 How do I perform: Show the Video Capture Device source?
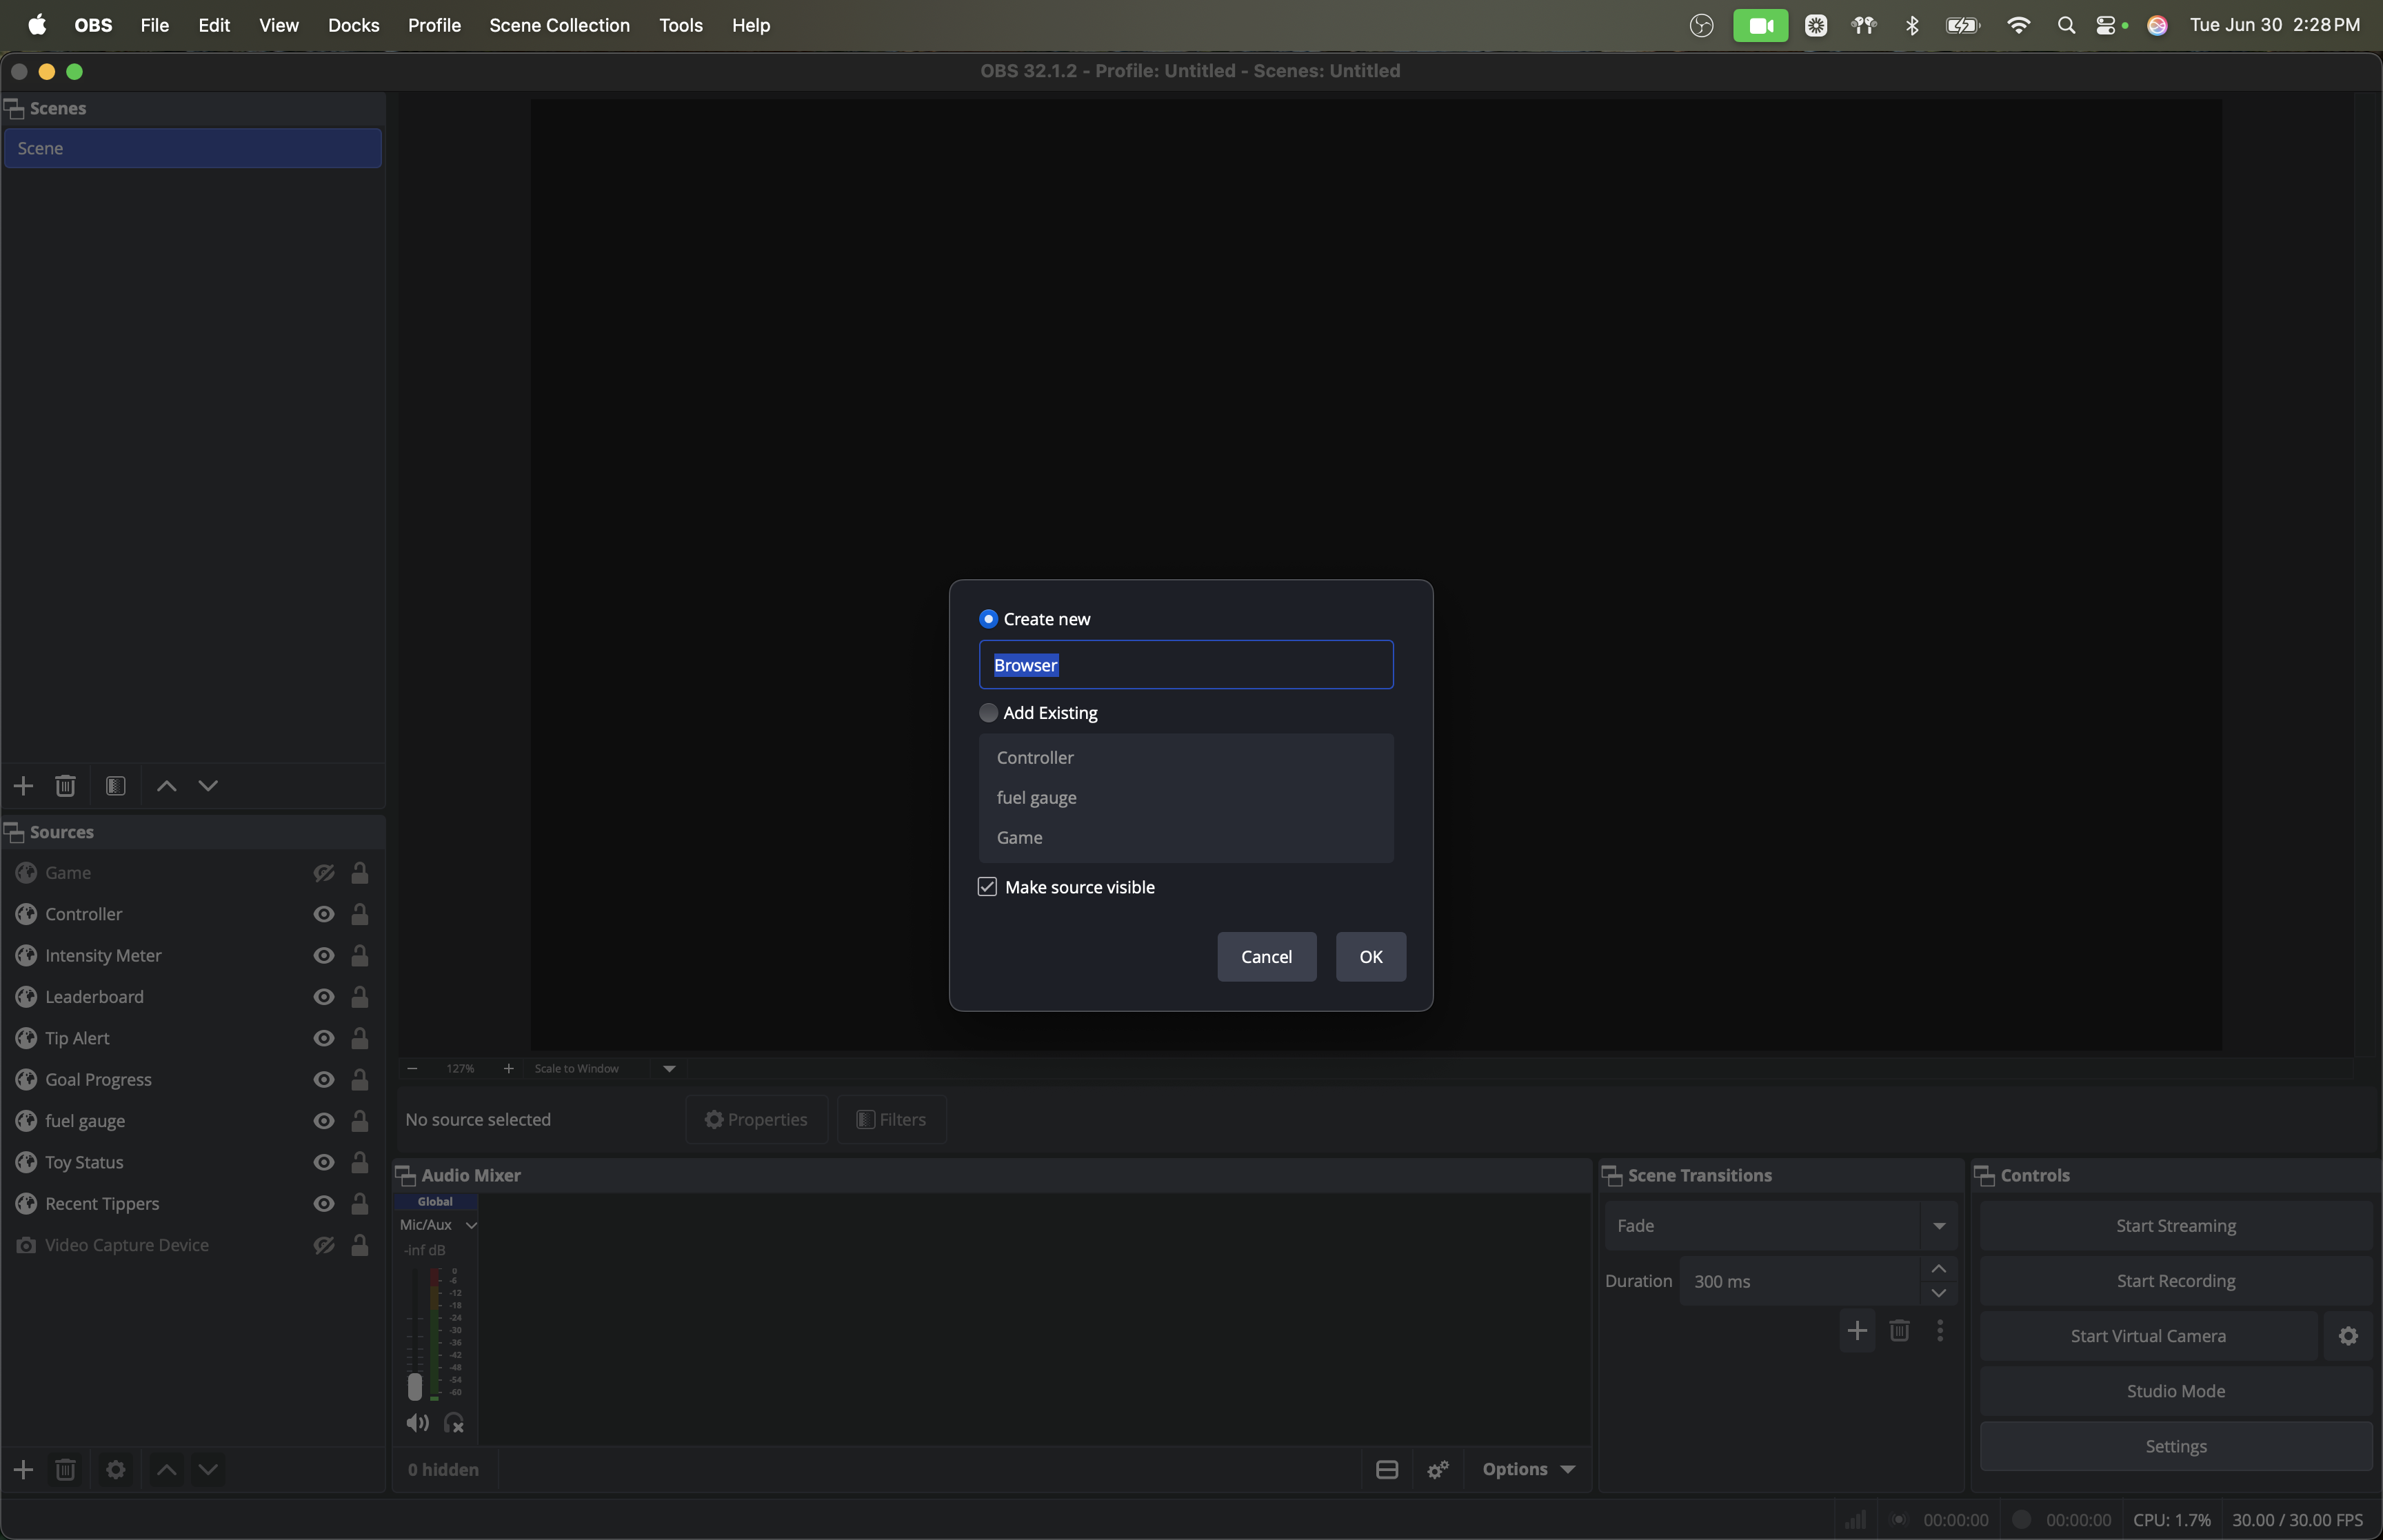click(324, 1245)
